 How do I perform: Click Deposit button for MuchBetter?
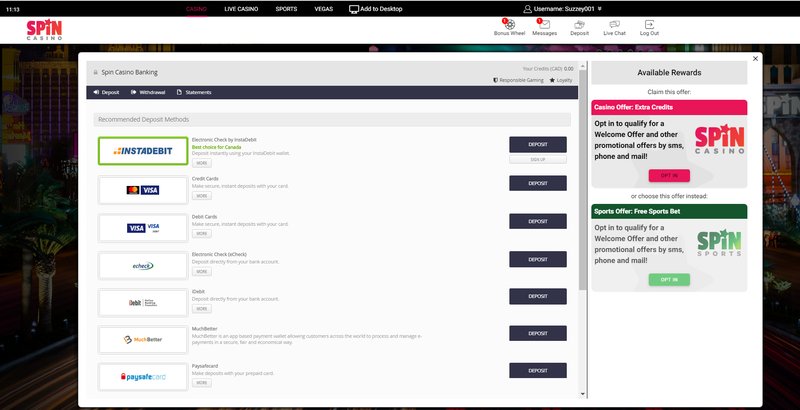click(538, 334)
